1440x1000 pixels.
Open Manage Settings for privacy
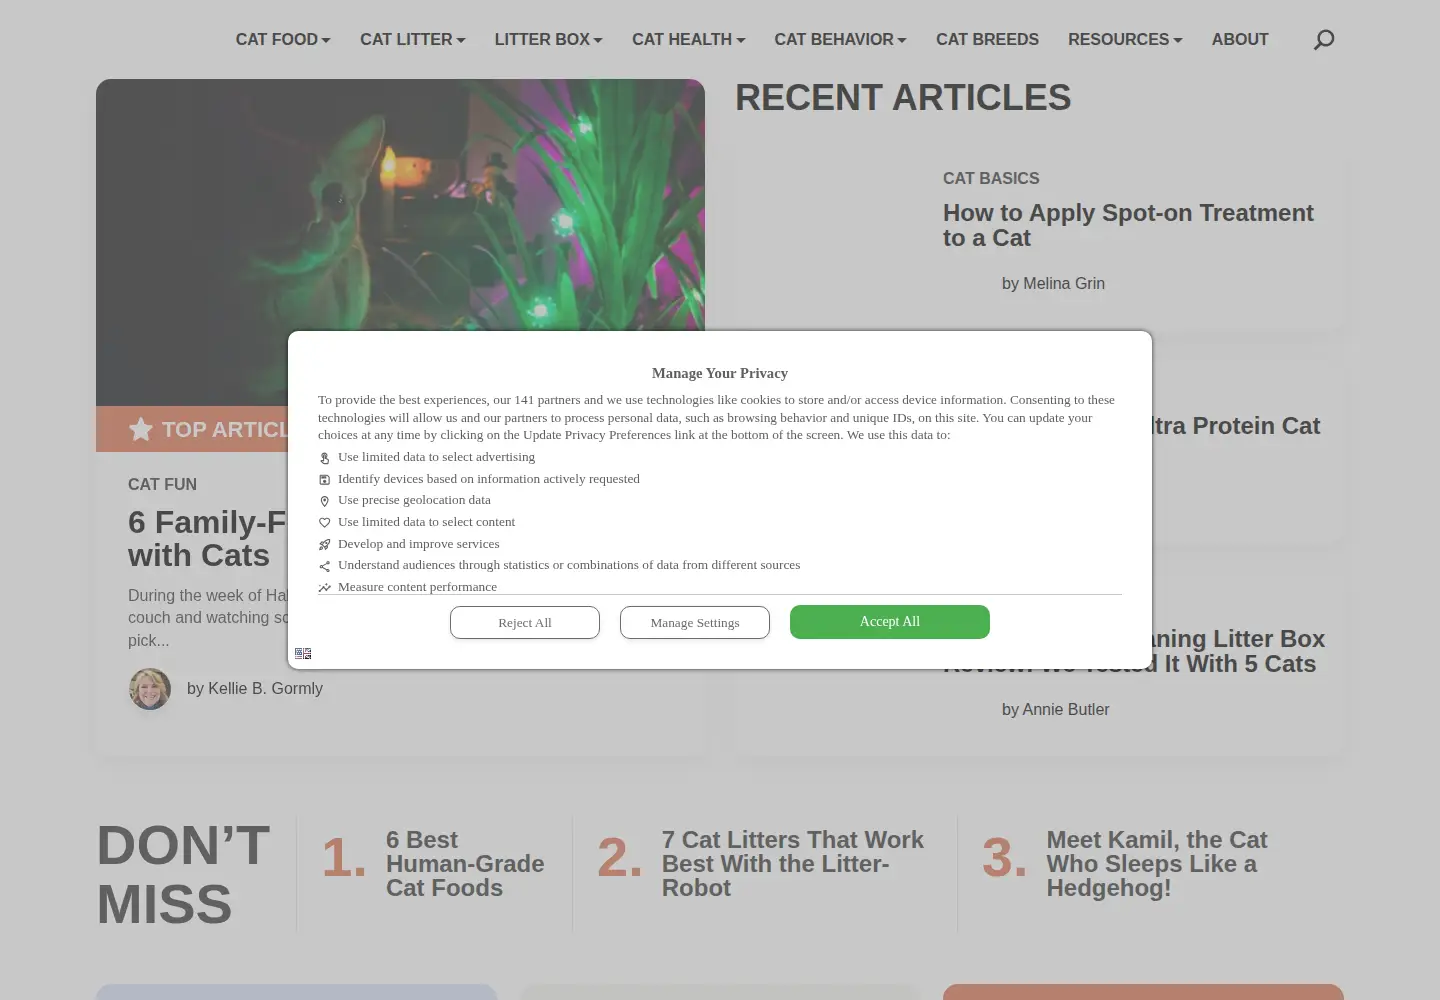pyautogui.click(x=695, y=622)
